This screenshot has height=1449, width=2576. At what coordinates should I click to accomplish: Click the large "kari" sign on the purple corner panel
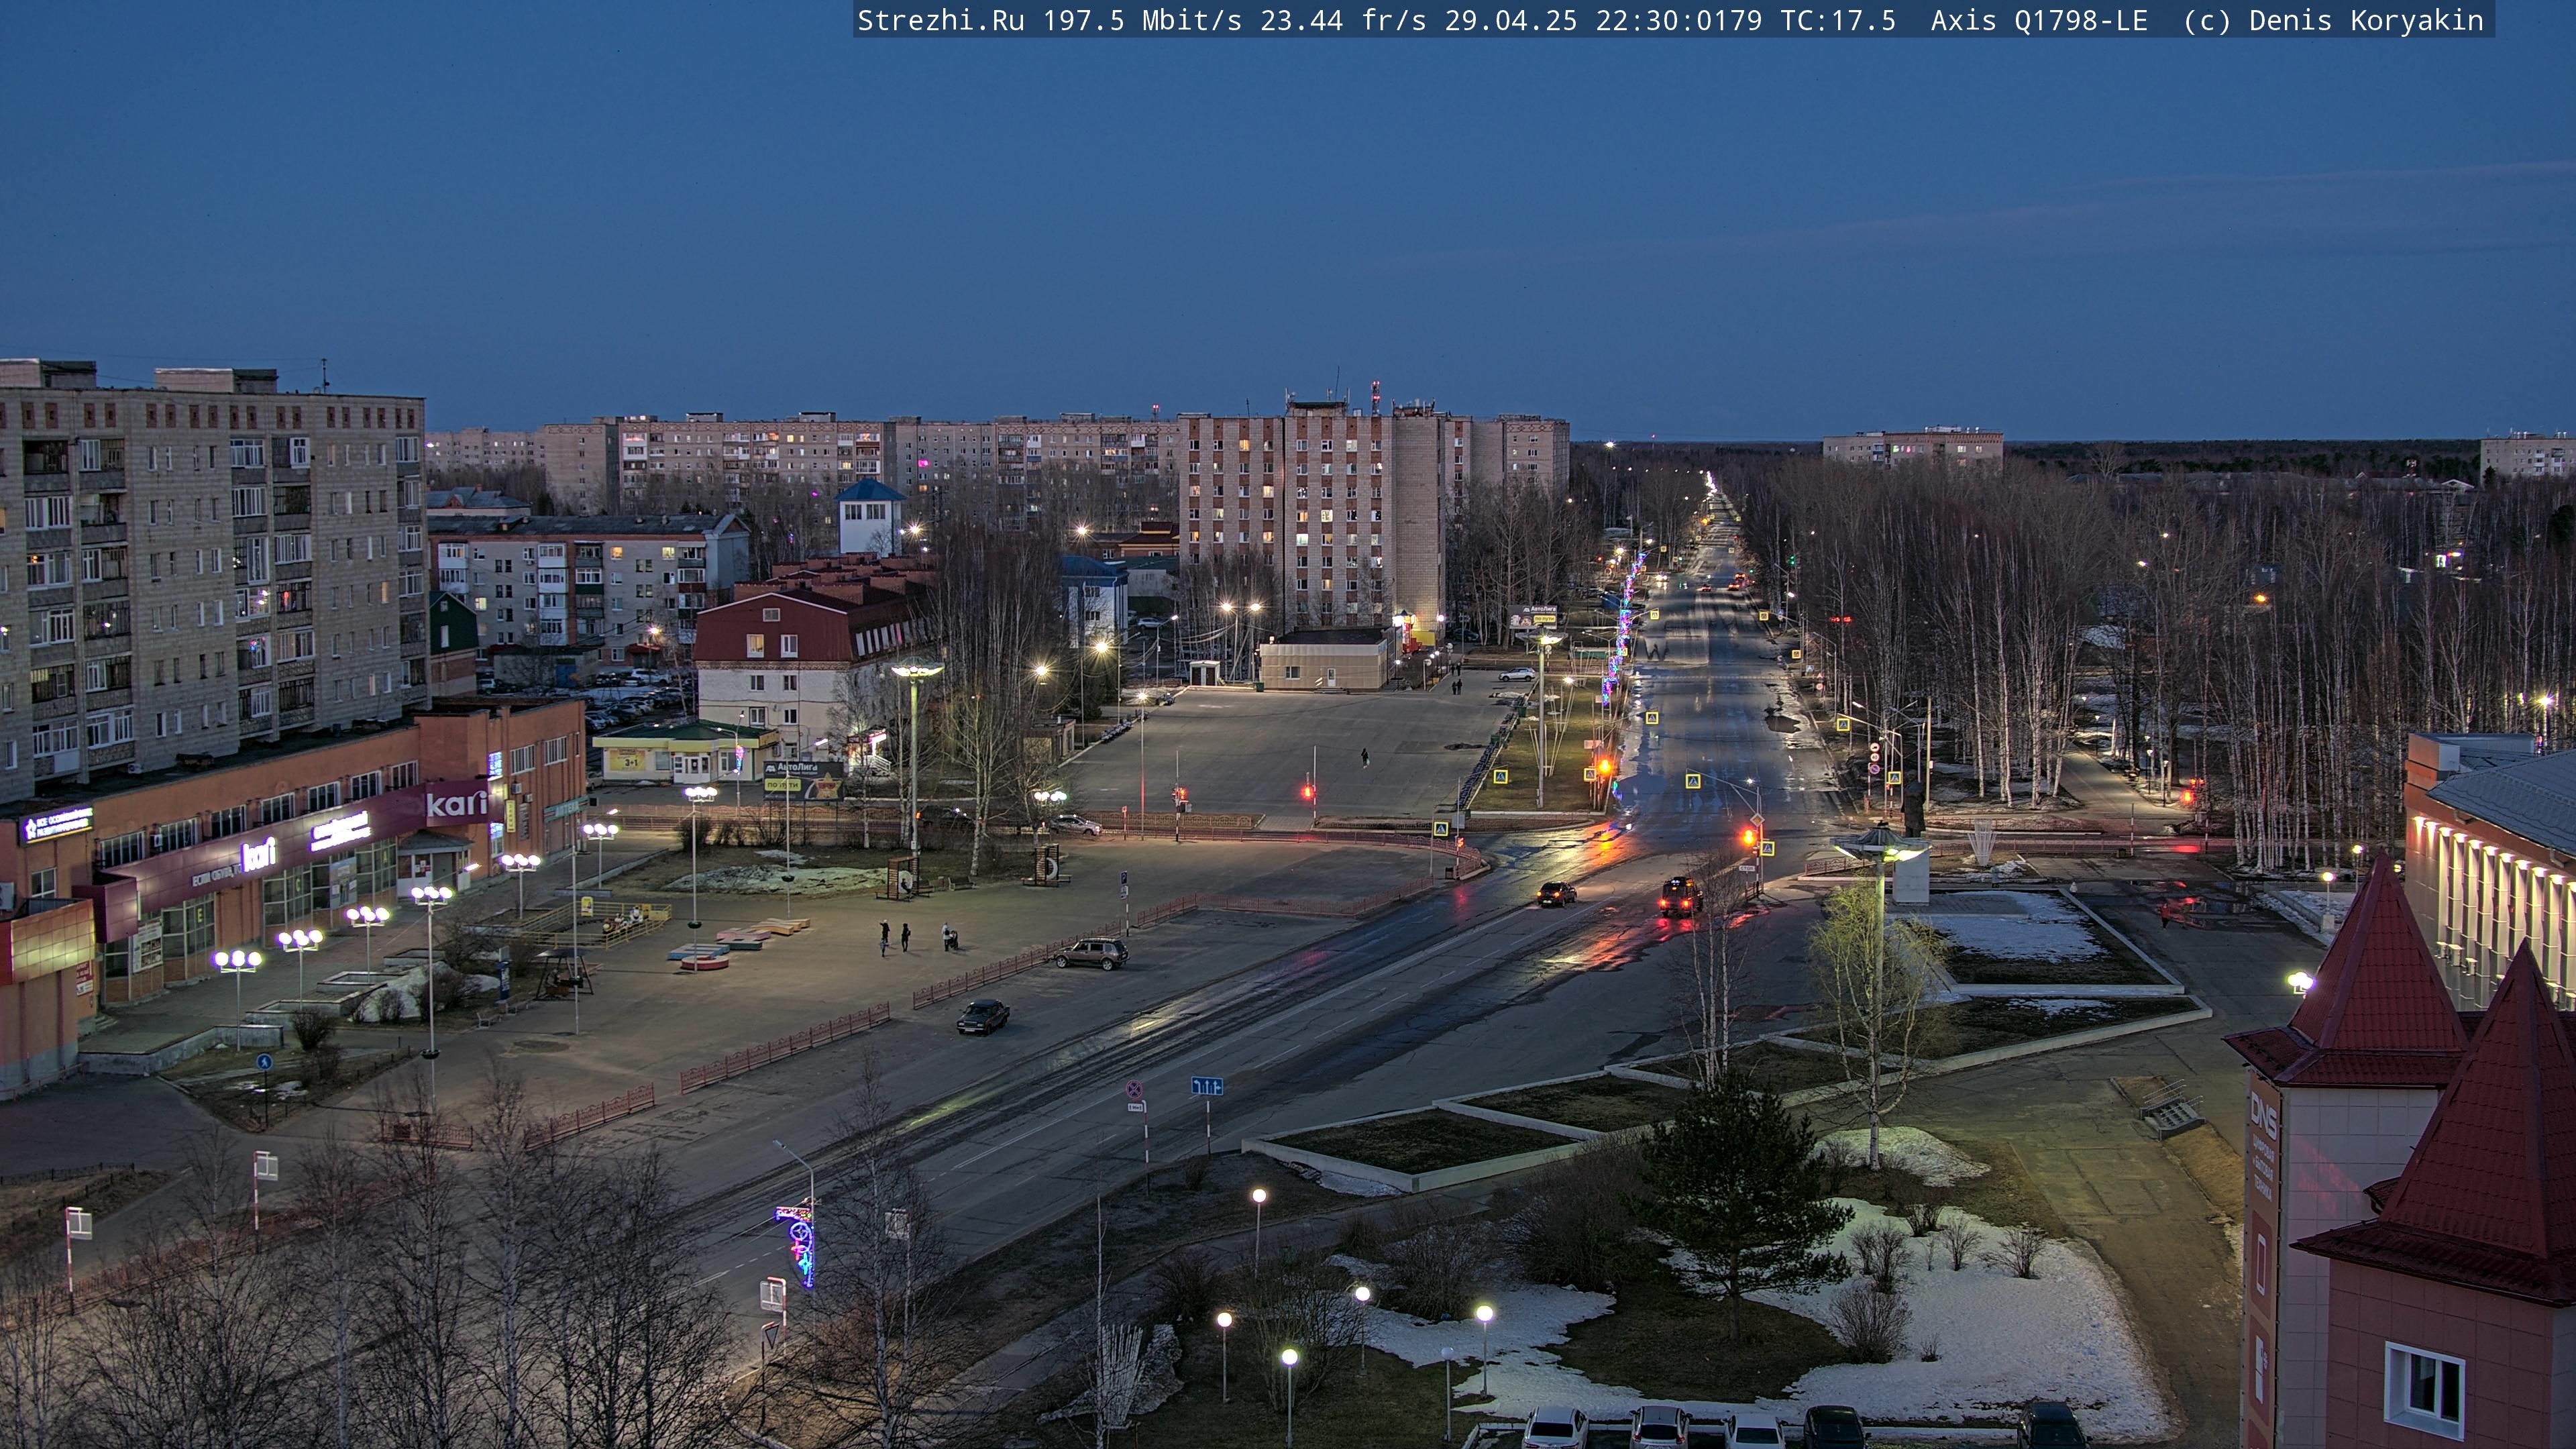click(457, 803)
